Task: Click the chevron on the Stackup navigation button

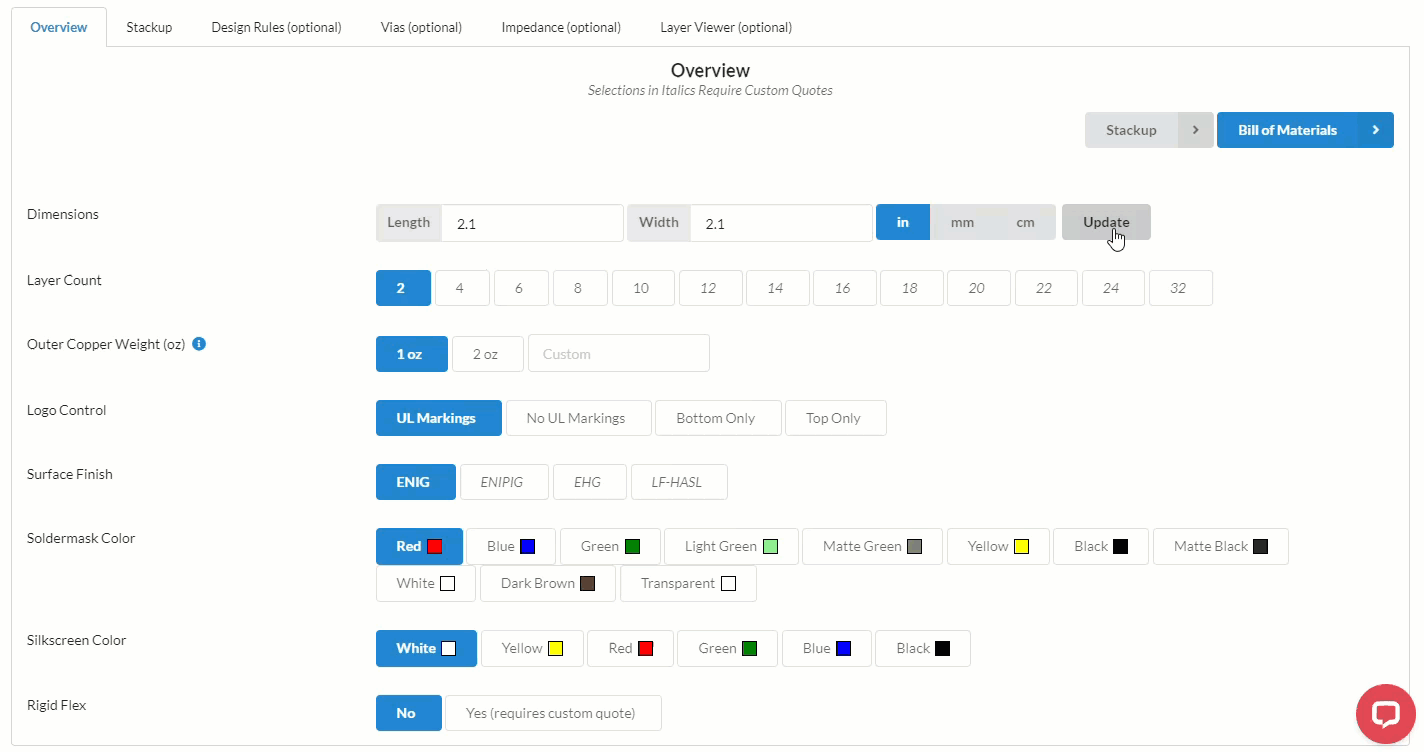Action: [1196, 129]
